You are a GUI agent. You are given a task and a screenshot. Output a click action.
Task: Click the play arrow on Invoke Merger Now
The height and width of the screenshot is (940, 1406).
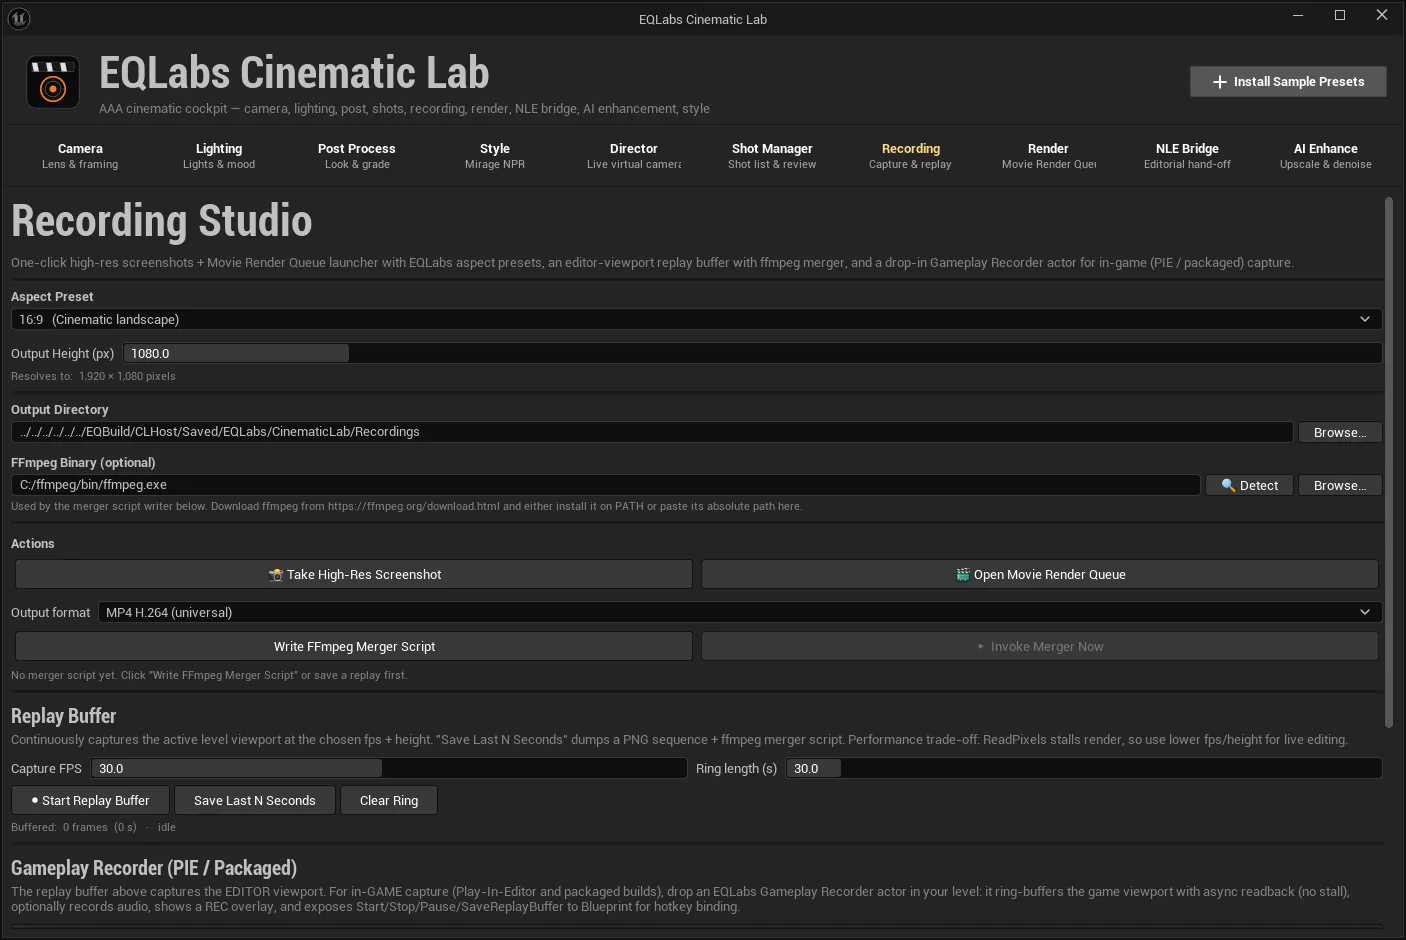(981, 647)
